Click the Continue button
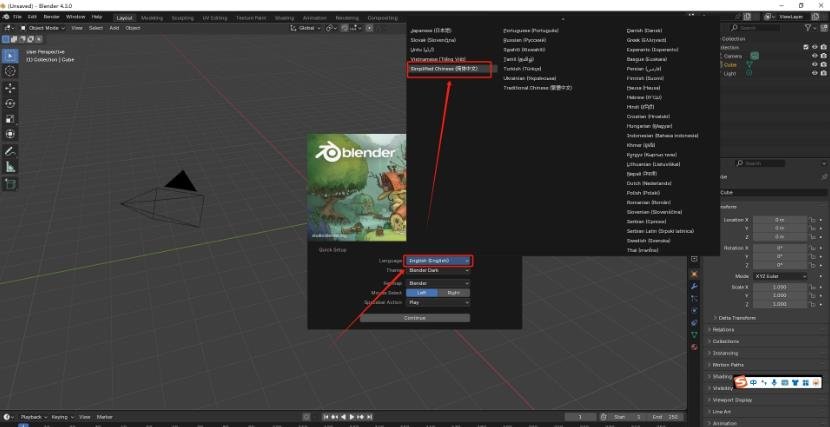 pyautogui.click(x=414, y=318)
